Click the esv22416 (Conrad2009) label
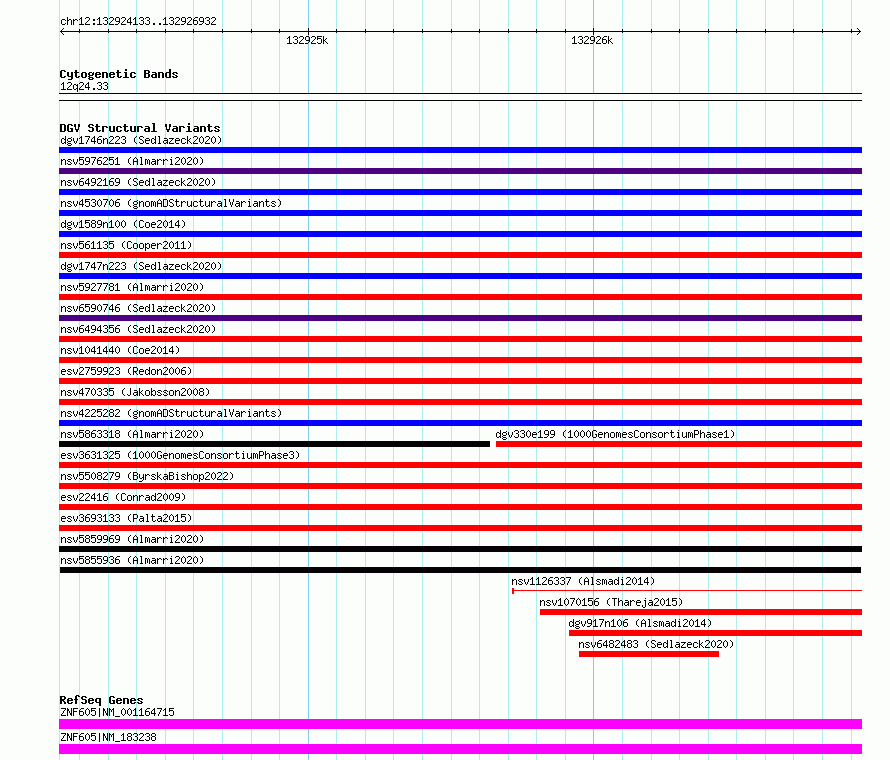890x760 pixels. click(x=123, y=497)
